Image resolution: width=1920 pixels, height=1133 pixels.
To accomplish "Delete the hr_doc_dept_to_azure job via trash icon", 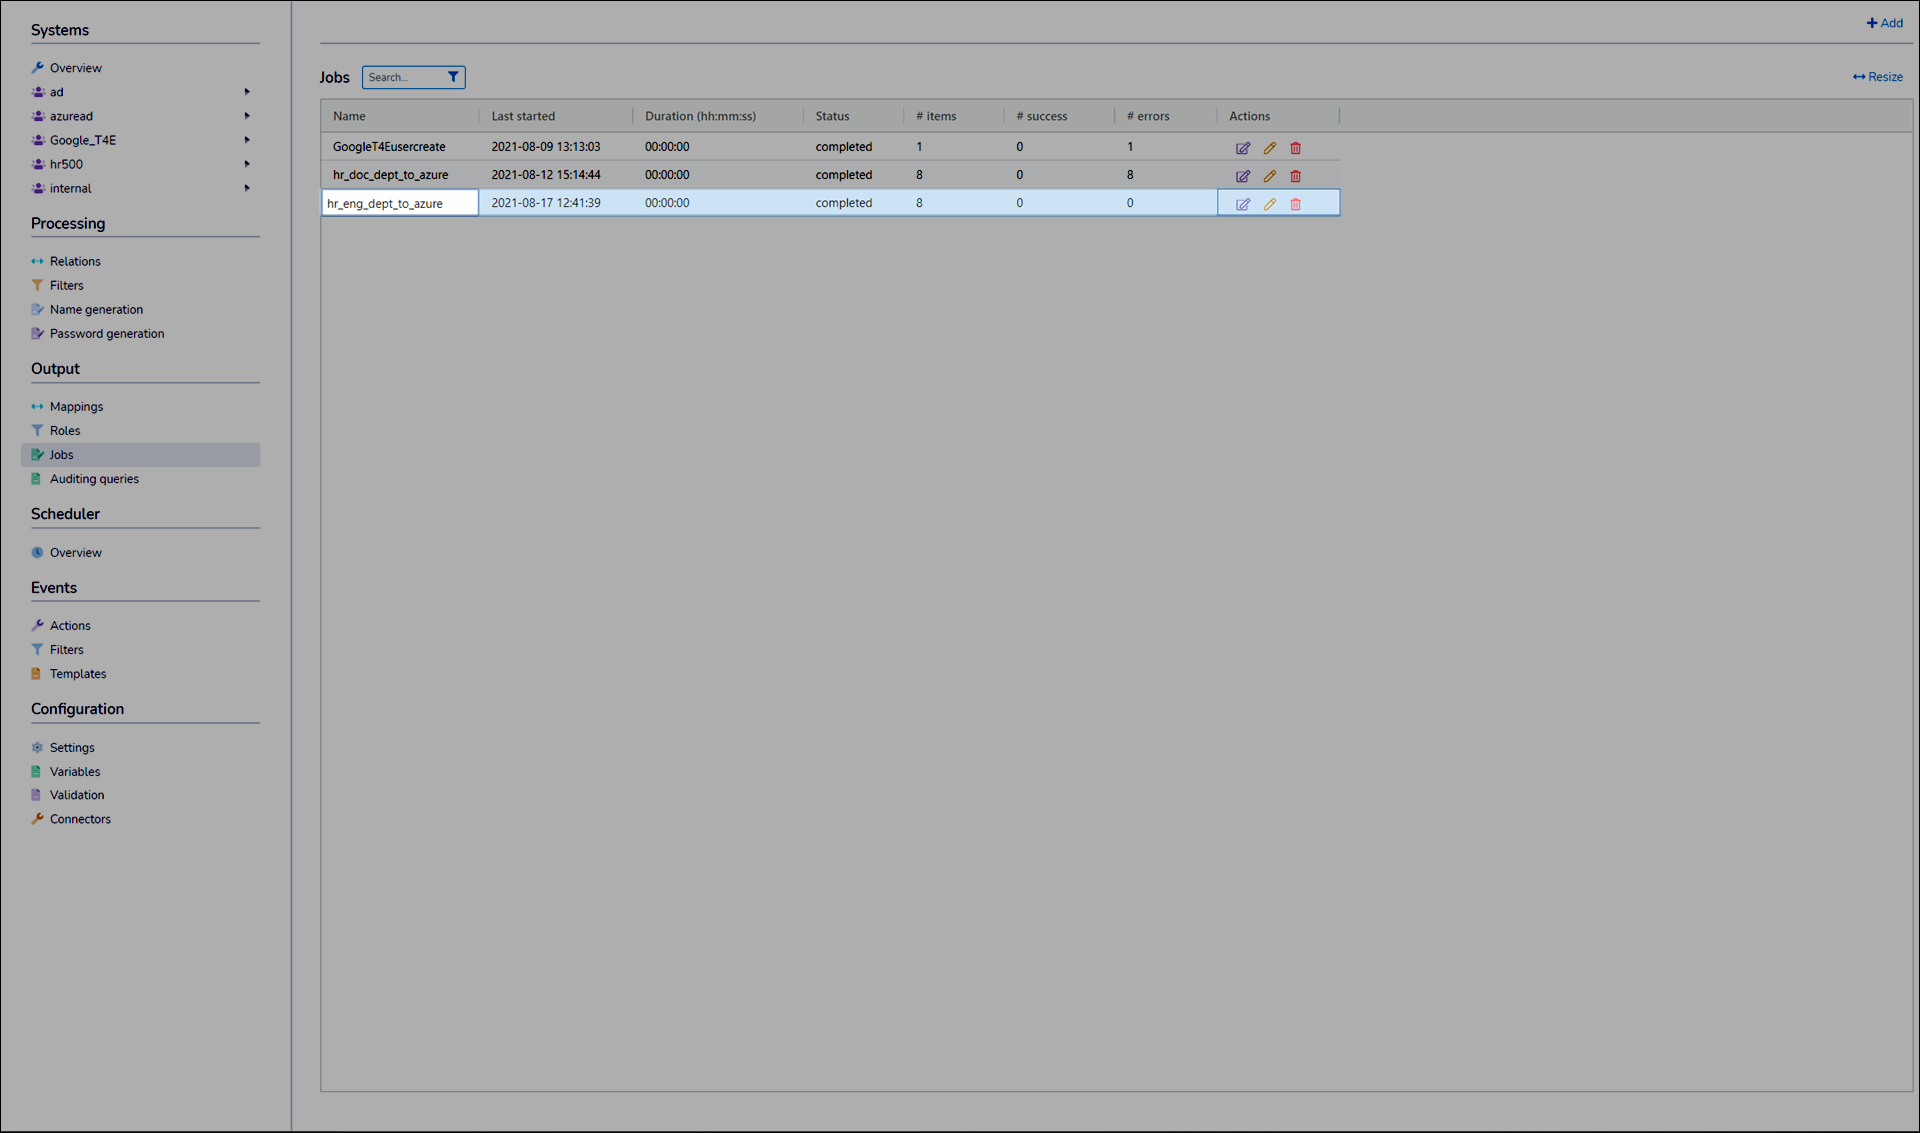I will pyautogui.click(x=1295, y=176).
